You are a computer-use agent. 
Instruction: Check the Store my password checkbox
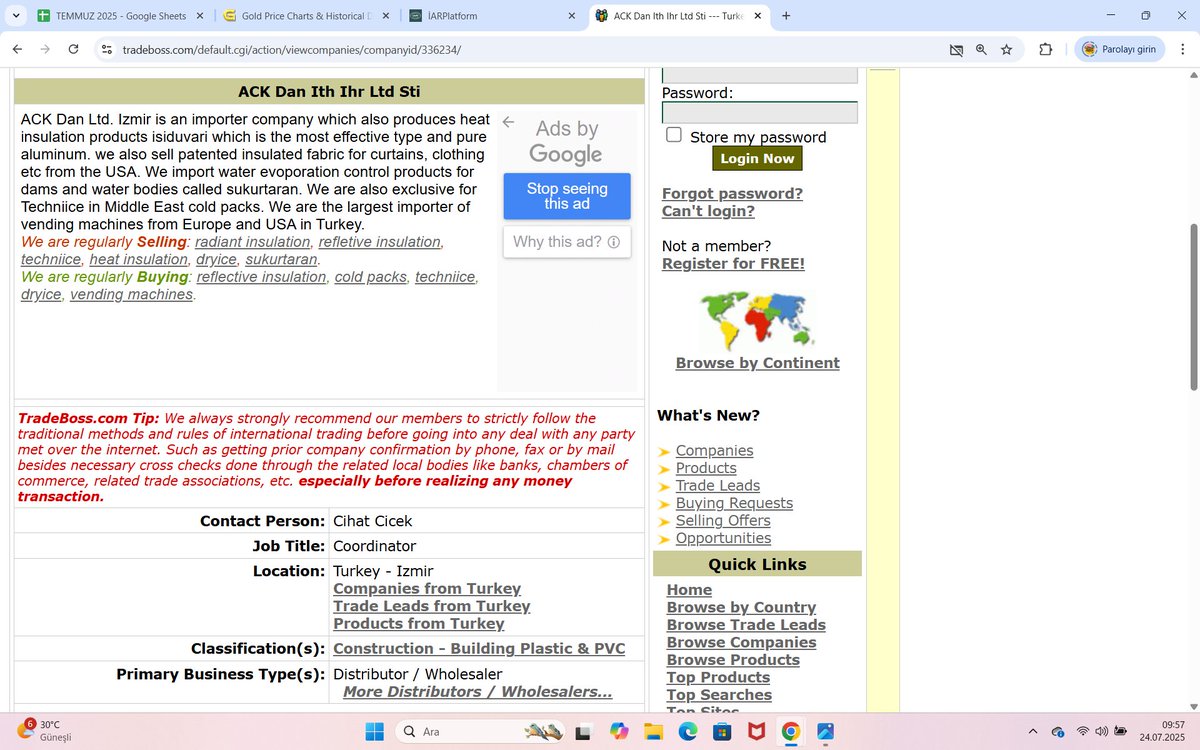tap(674, 135)
